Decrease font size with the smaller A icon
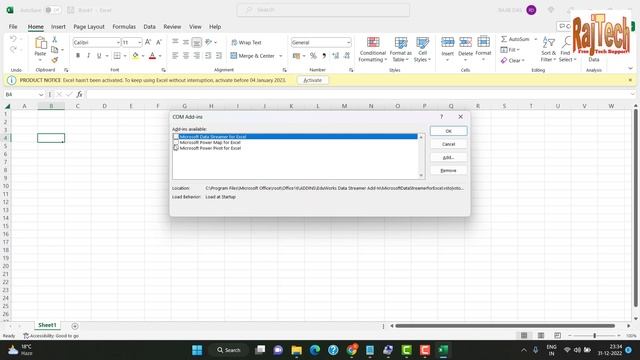This screenshot has height=360, width=640. (159, 42)
